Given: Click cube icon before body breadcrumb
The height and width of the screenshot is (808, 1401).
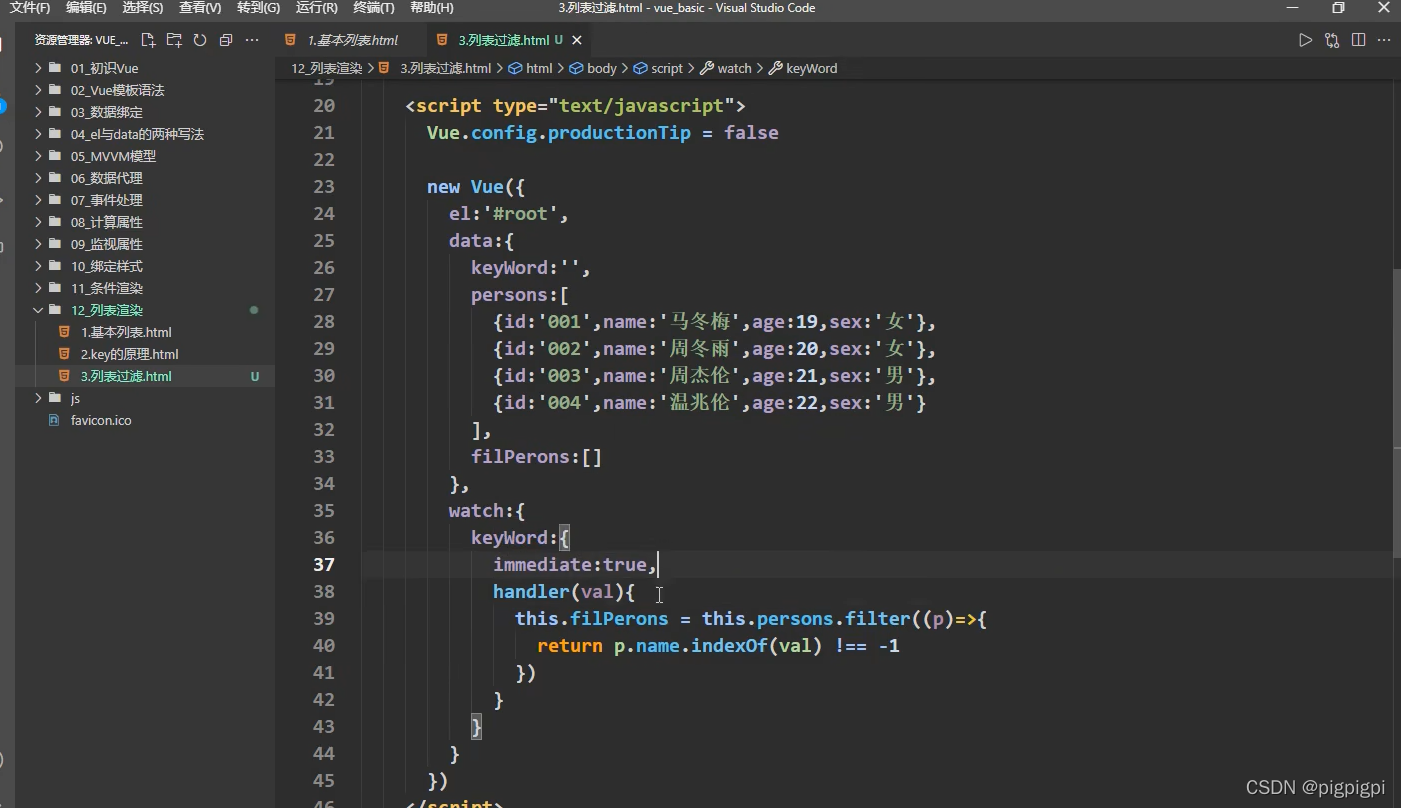Looking at the screenshot, I should pyautogui.click(x=577, y=68).
